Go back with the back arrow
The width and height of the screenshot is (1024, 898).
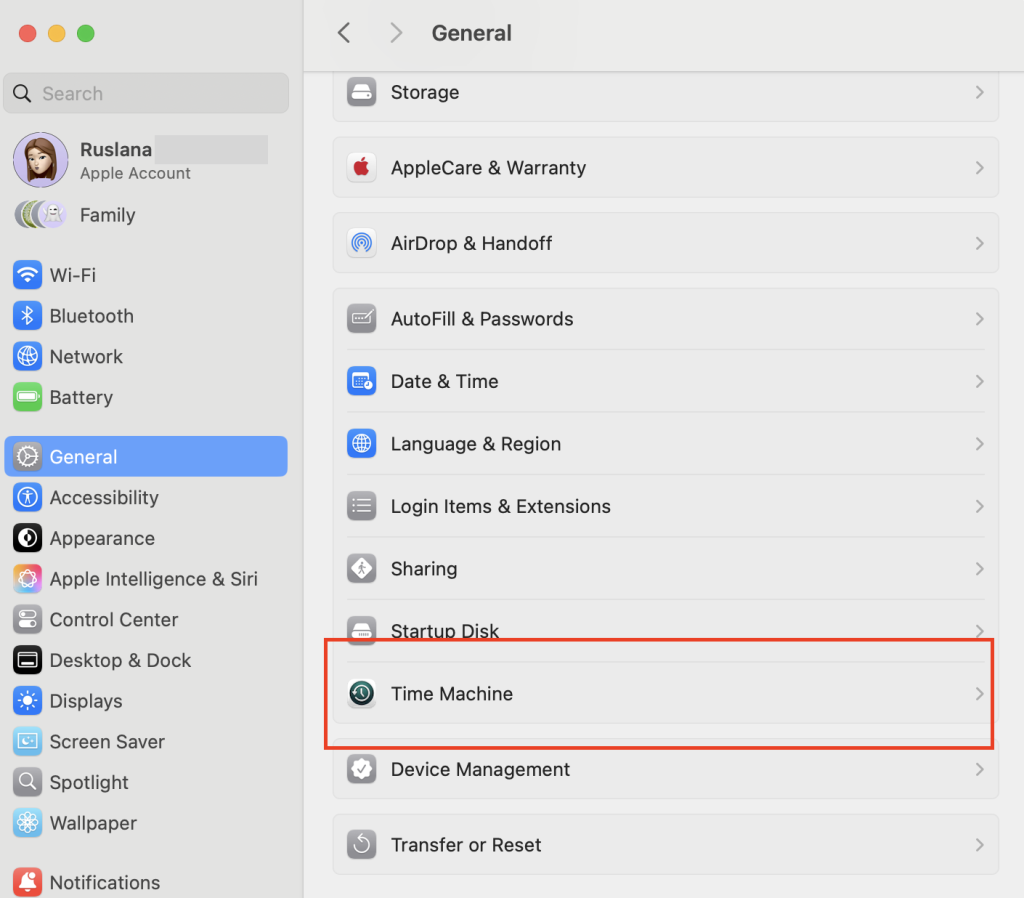pos(344,33)
